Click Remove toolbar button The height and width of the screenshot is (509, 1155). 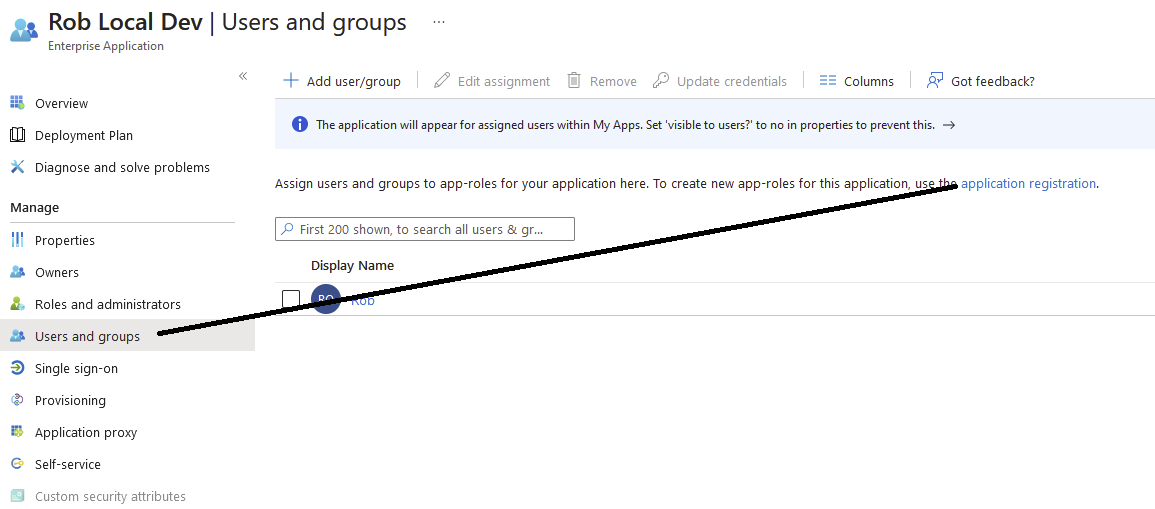(x=602, y=81)
